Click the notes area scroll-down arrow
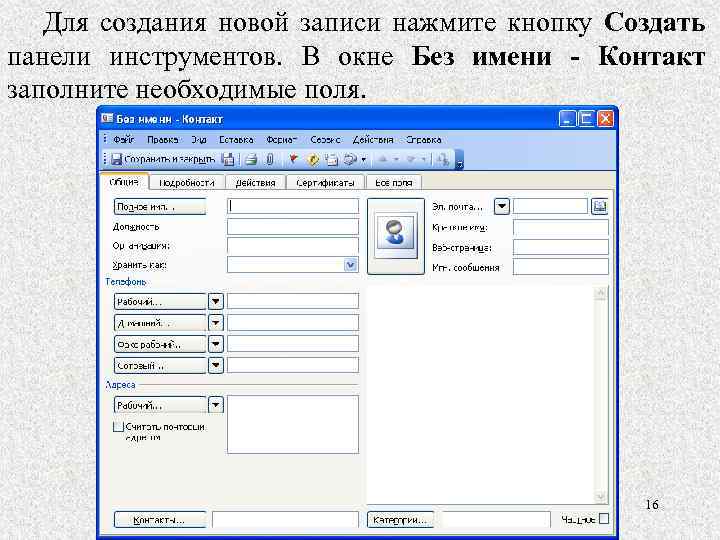 click(x=601, y=497)
